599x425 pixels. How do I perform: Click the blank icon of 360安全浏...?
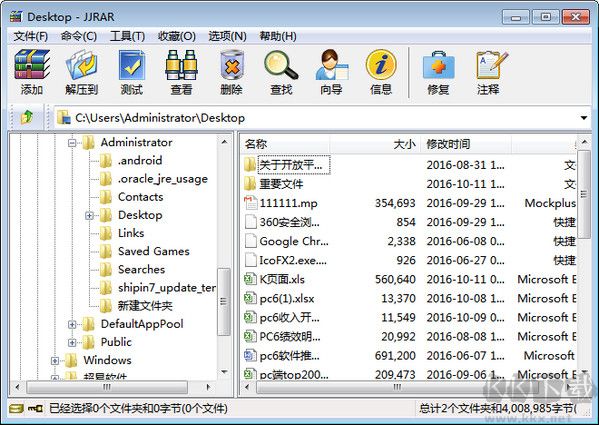pyautogui.click(x=250, y=222)
